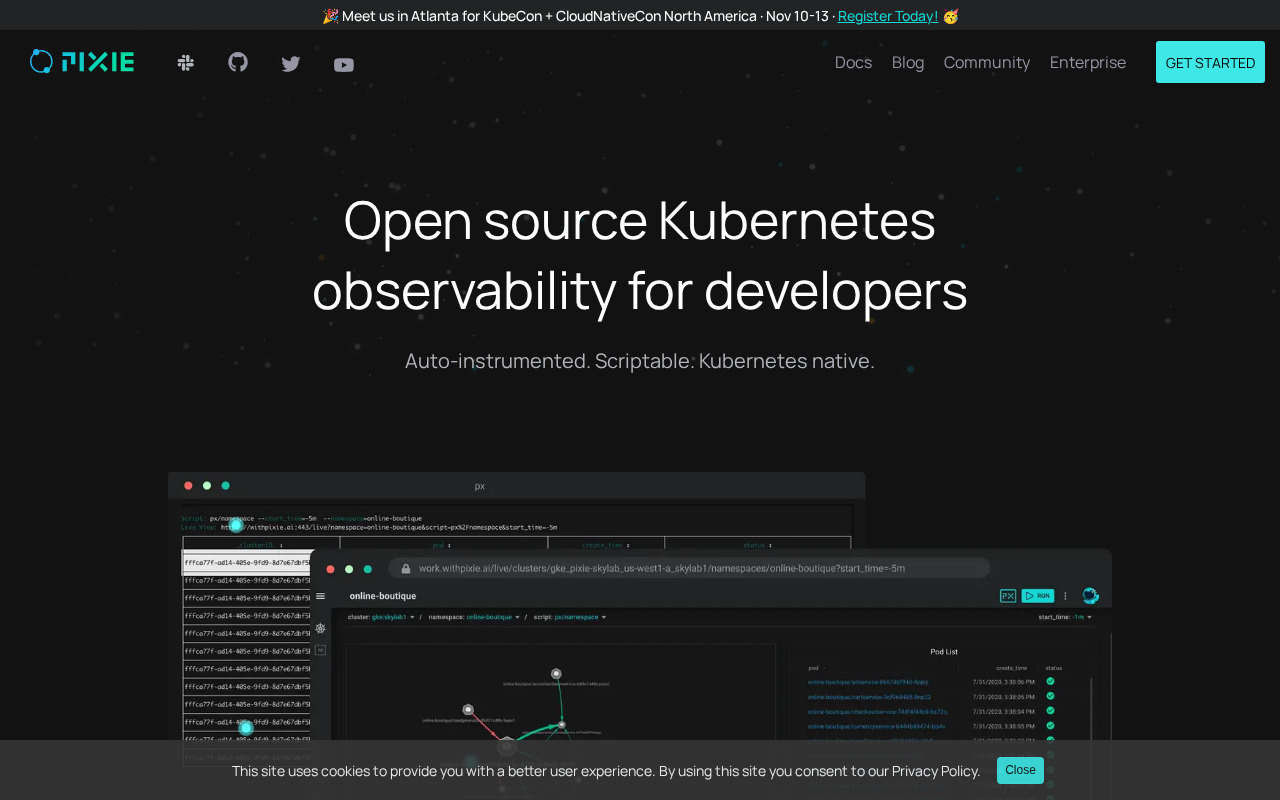Open the Docs menu item

(x=853, y=62)
